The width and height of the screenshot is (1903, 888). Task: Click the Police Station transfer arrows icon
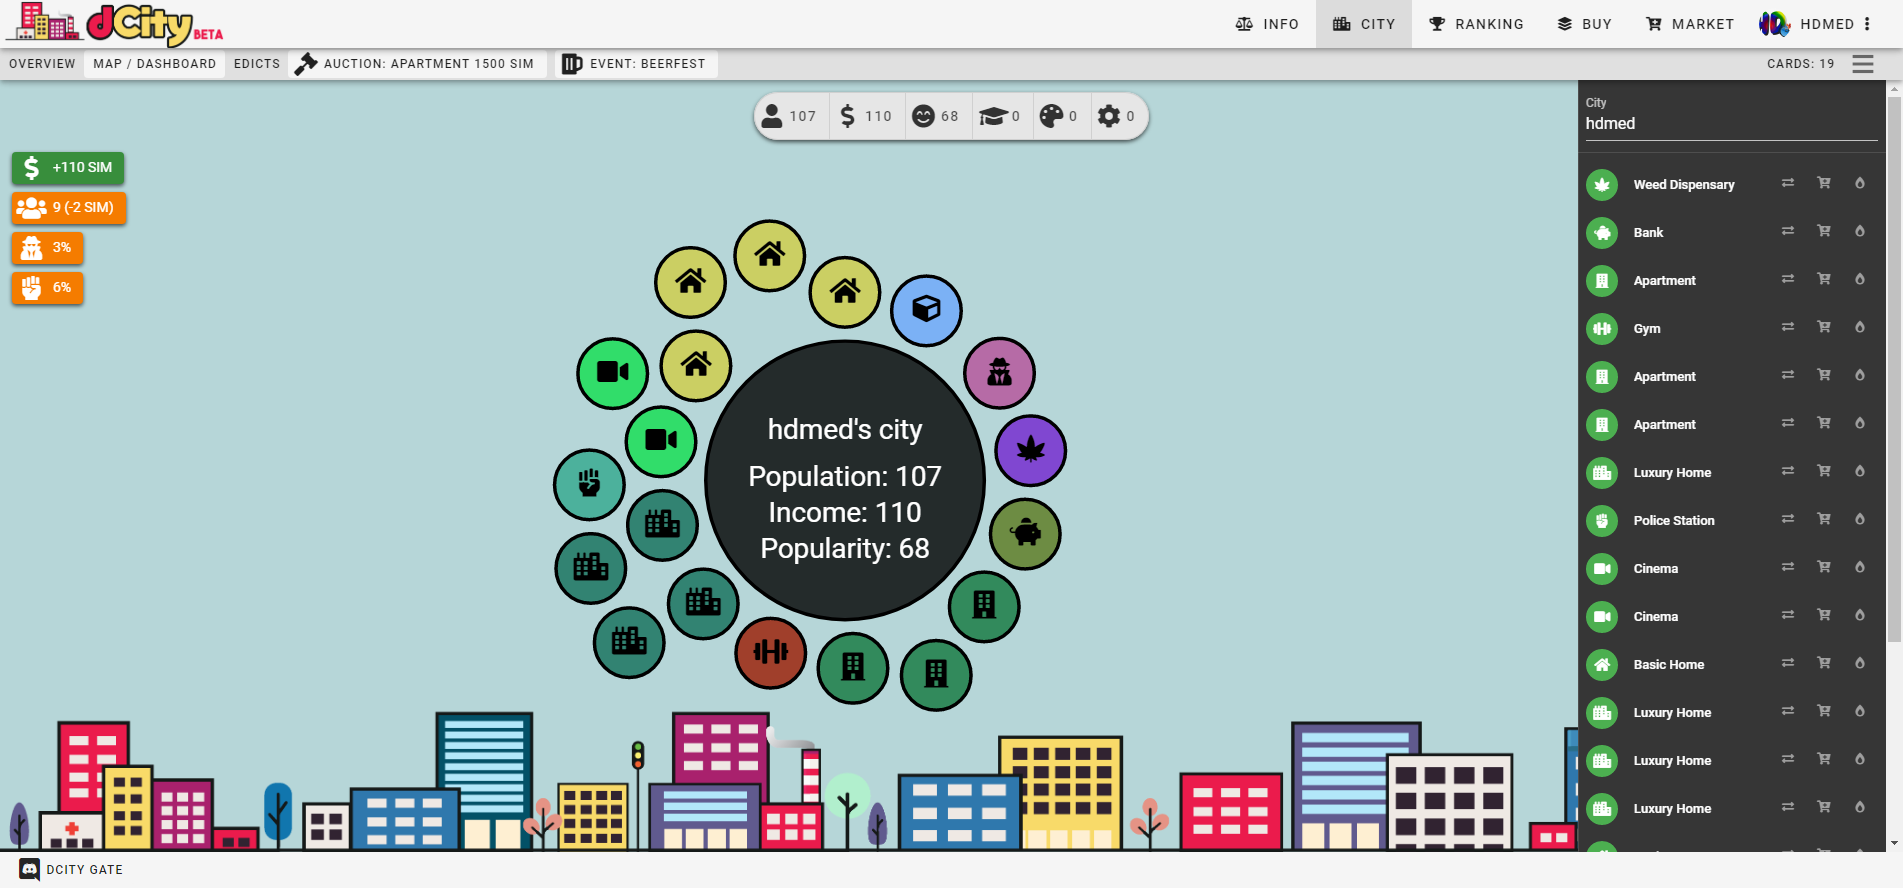pos(1788,519)
